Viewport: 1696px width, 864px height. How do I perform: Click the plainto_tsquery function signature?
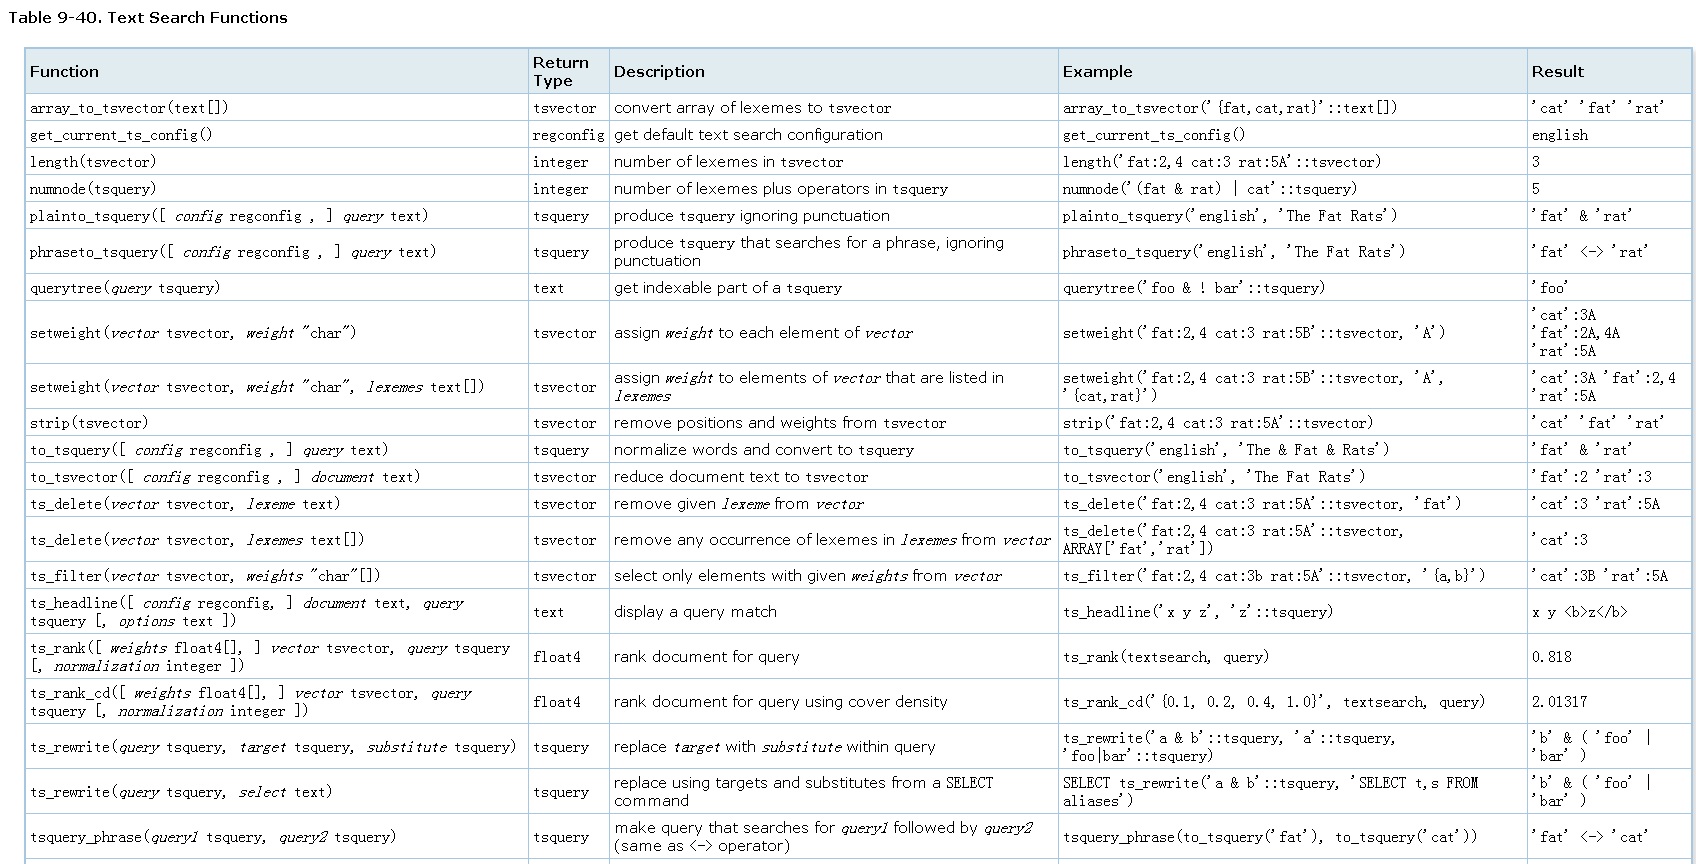click(229, 216)
